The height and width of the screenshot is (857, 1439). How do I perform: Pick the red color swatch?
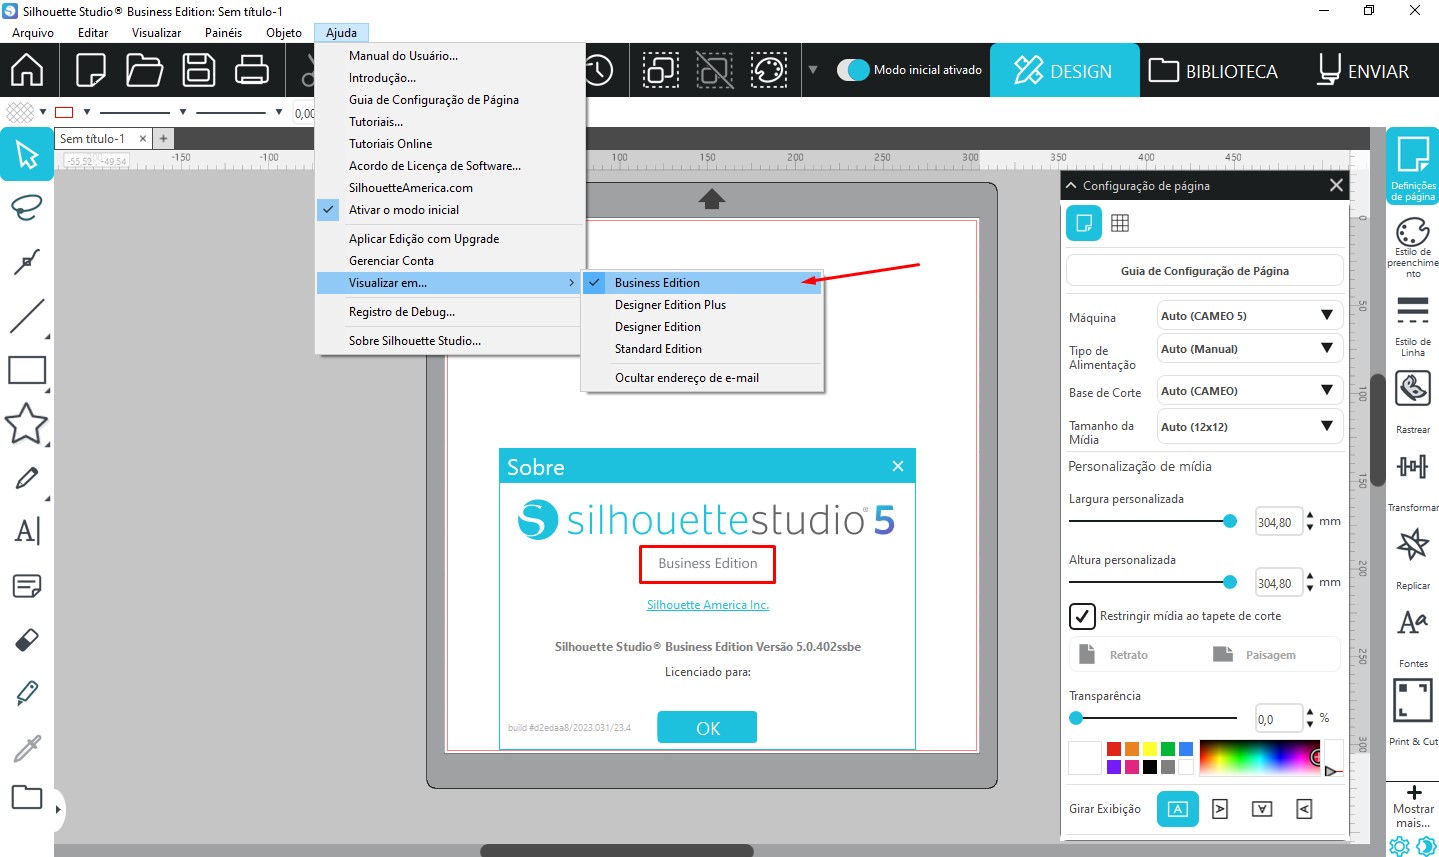[1114, 749]
